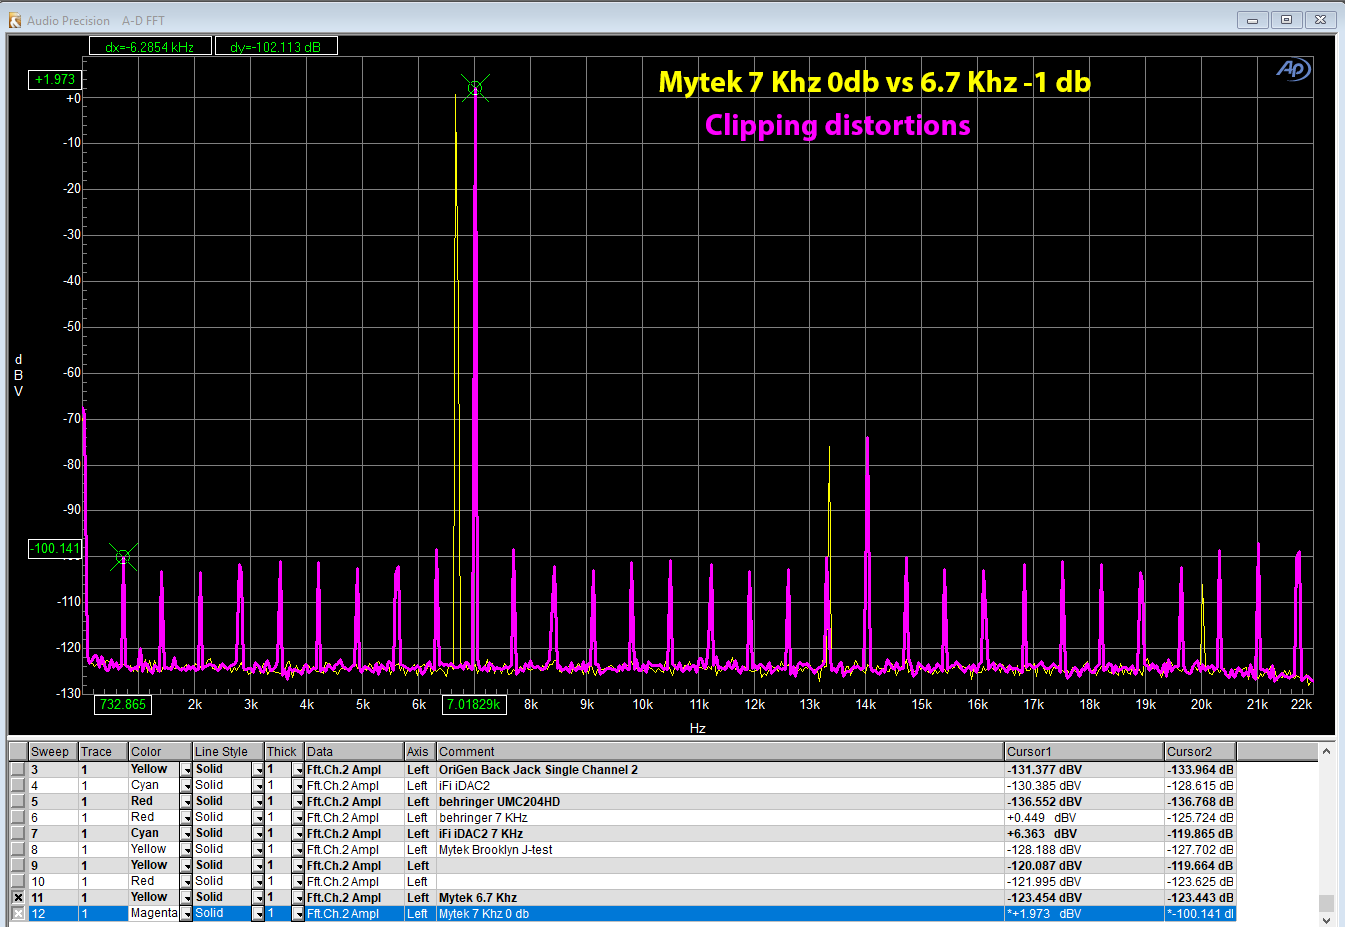Click the Cursor1 column header

click(x=1084, y=752)
